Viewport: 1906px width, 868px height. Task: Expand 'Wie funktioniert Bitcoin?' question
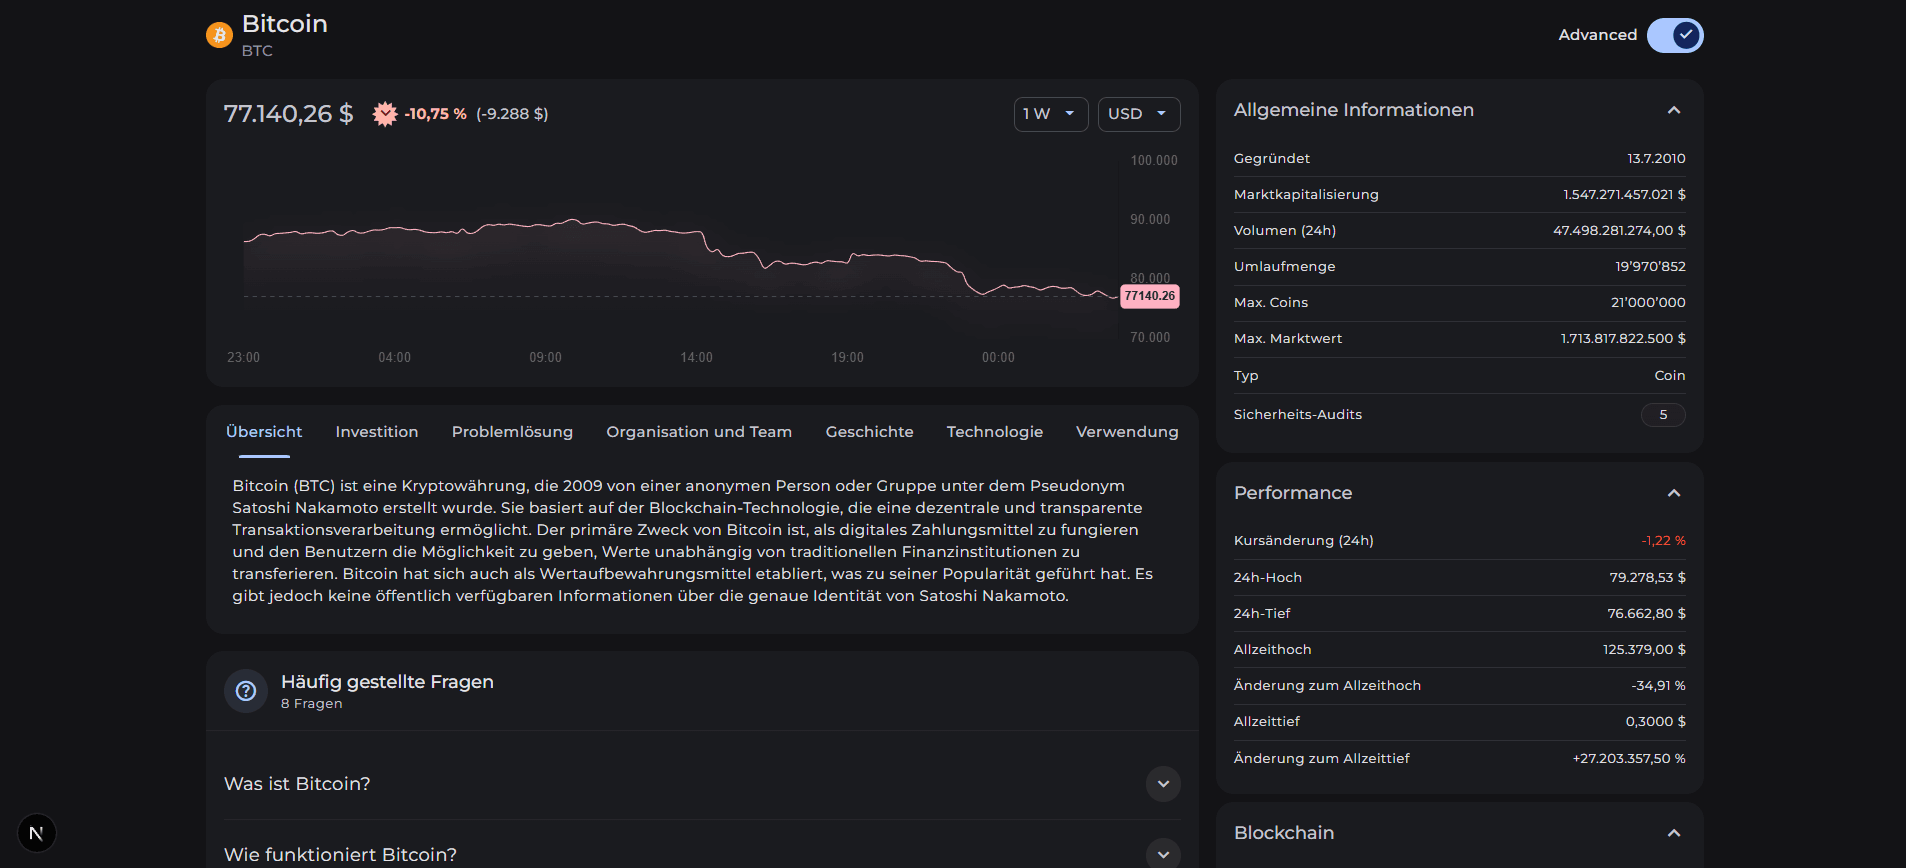point(1163,854)
